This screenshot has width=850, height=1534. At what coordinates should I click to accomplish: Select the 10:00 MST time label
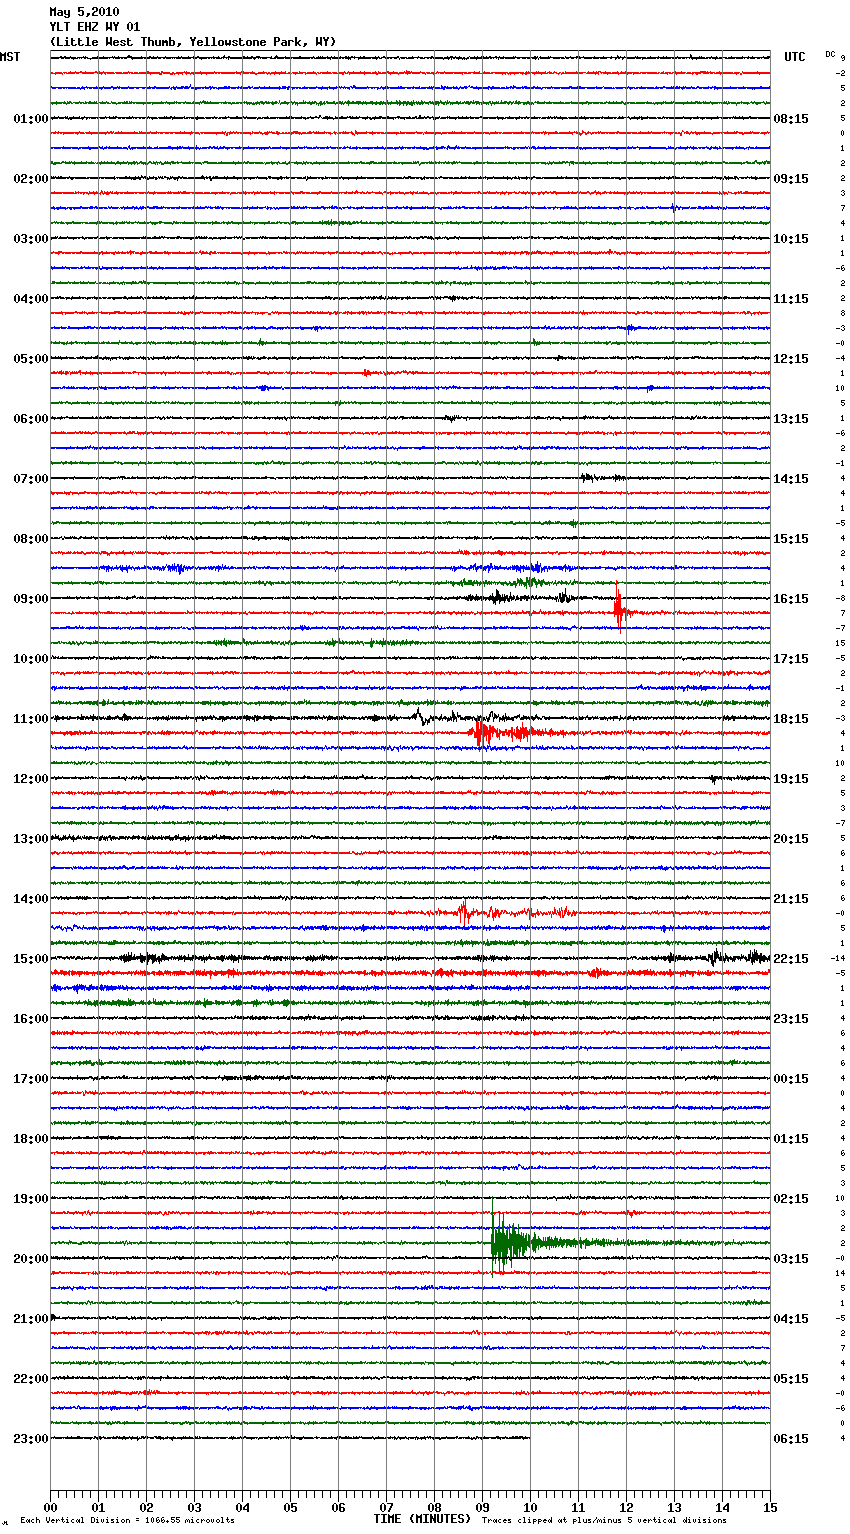click(x=31, y=659)
